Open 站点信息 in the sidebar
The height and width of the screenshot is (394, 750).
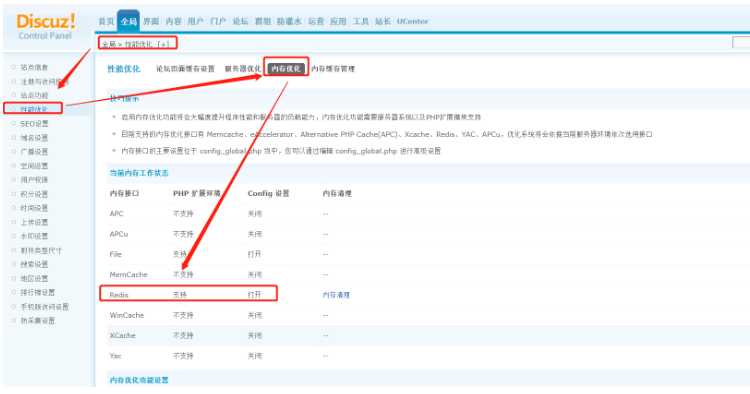[x=34, y=67]
